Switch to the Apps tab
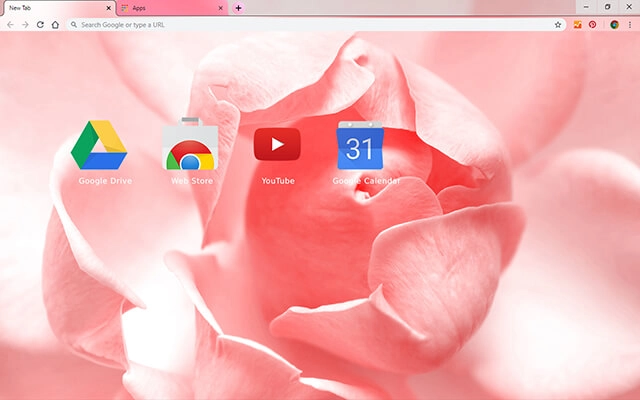The width and height of the screenshot is (640, 400). pyautogui.click(x=172, y=8)
